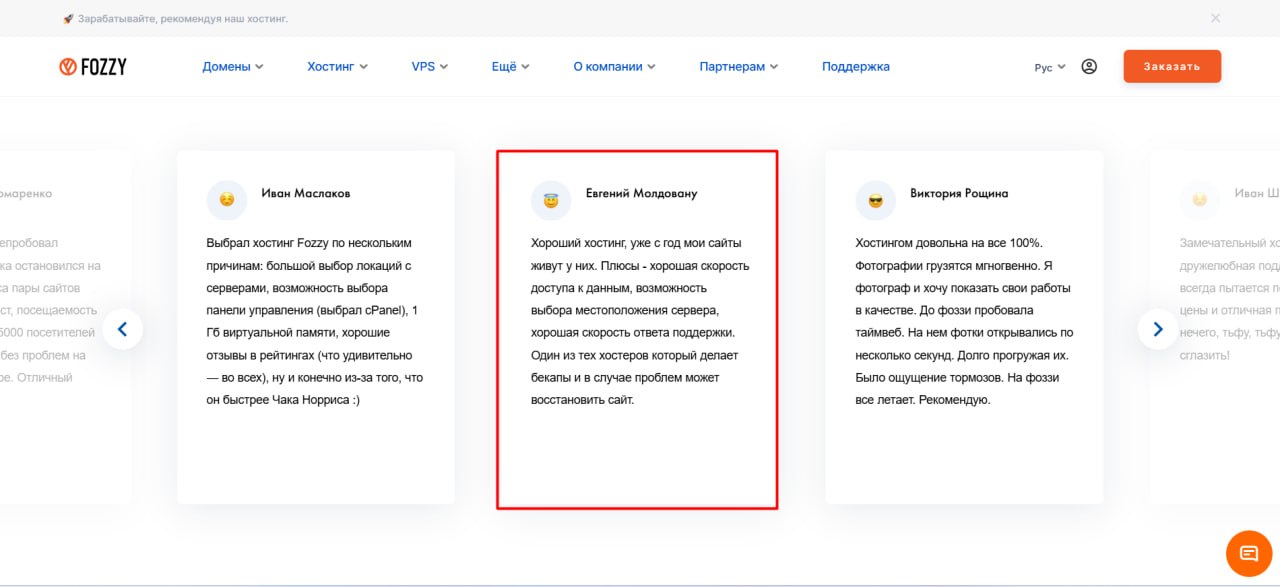Click review text starting 'Хостингом довольна на все'
1280x587 pixels.
click(x=964, y=321)
